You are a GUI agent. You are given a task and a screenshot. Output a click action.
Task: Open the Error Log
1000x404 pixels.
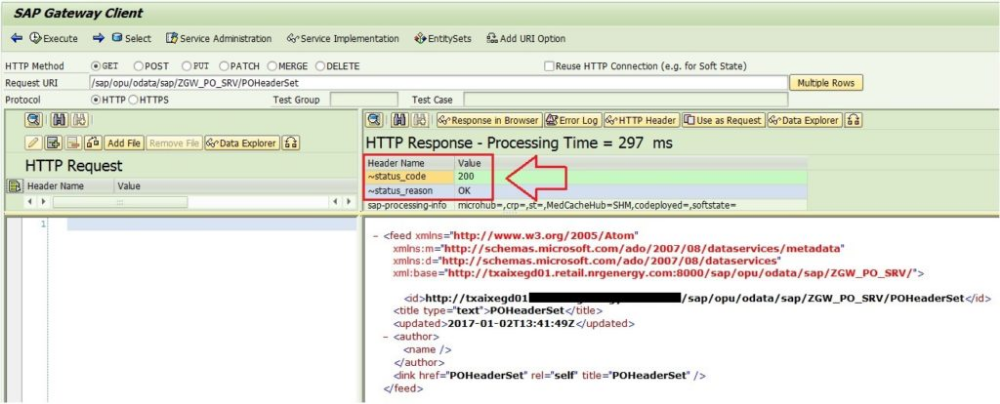click(573, 120)
